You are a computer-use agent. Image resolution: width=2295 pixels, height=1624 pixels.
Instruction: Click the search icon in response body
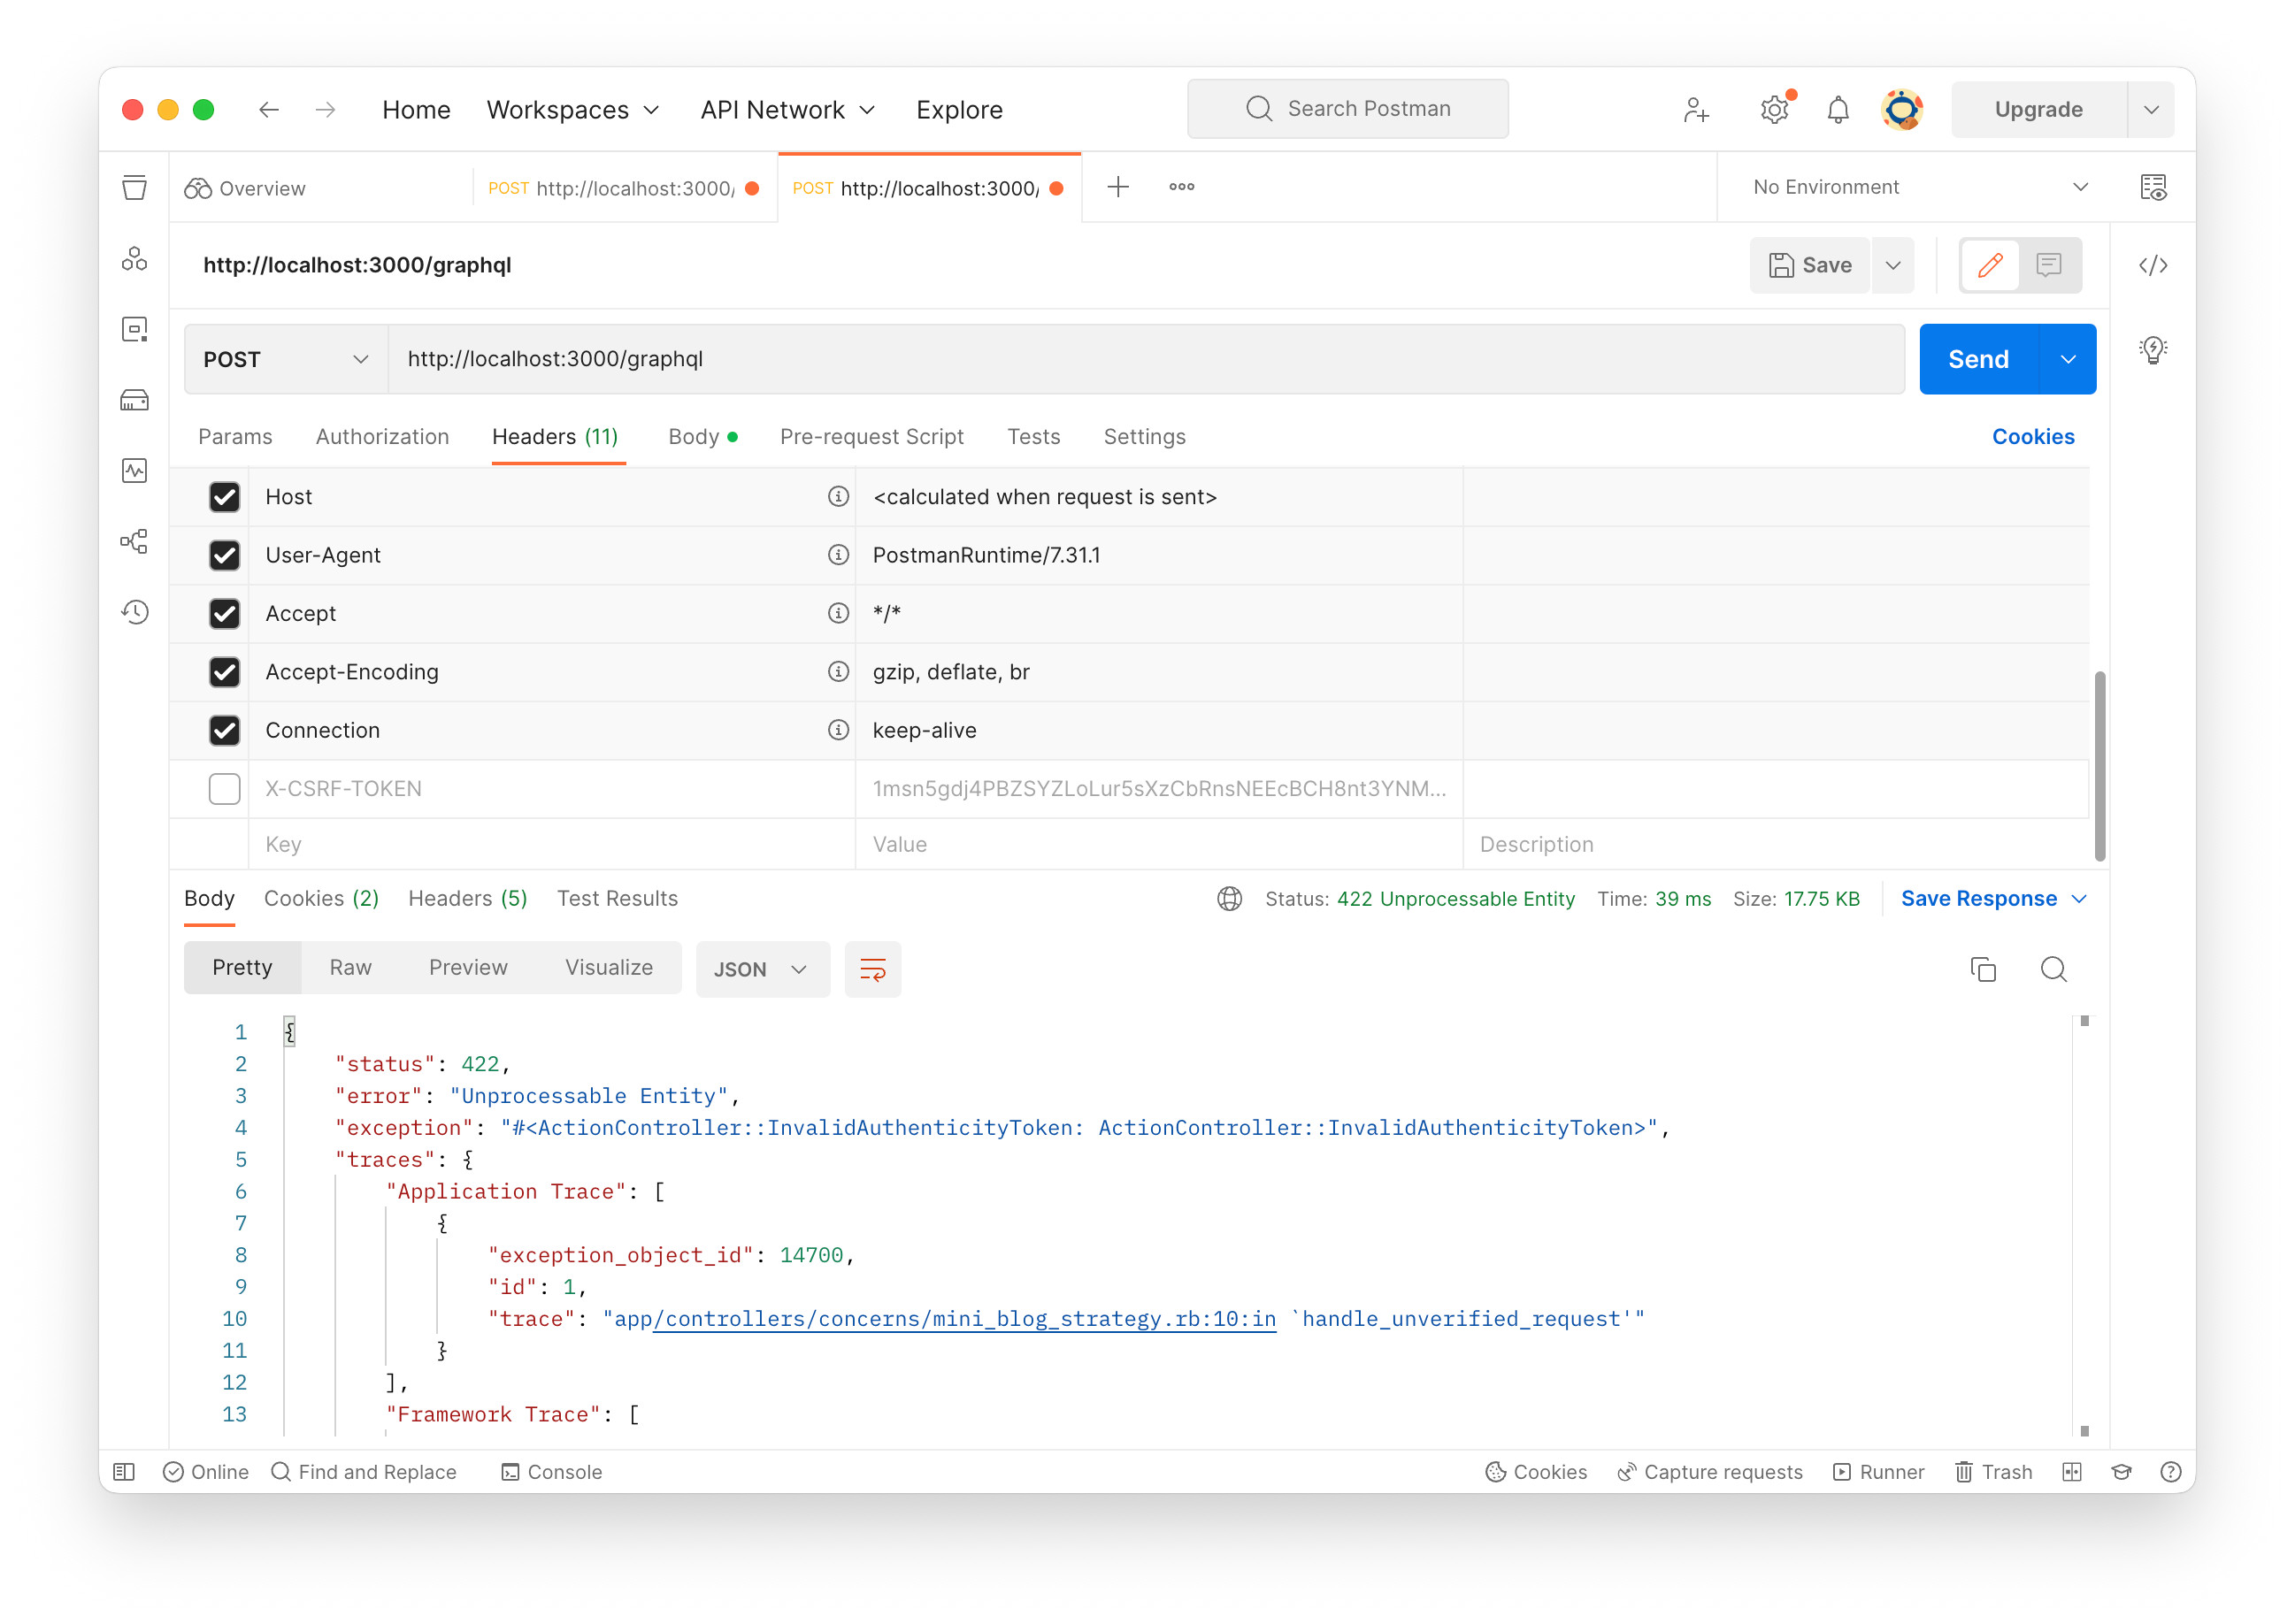2053,969
